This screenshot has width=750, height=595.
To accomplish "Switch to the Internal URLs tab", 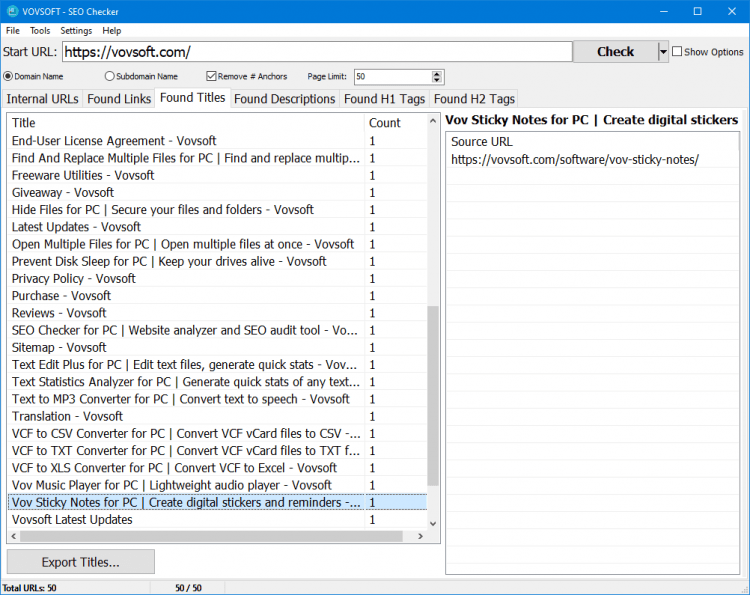I will 42,99.
